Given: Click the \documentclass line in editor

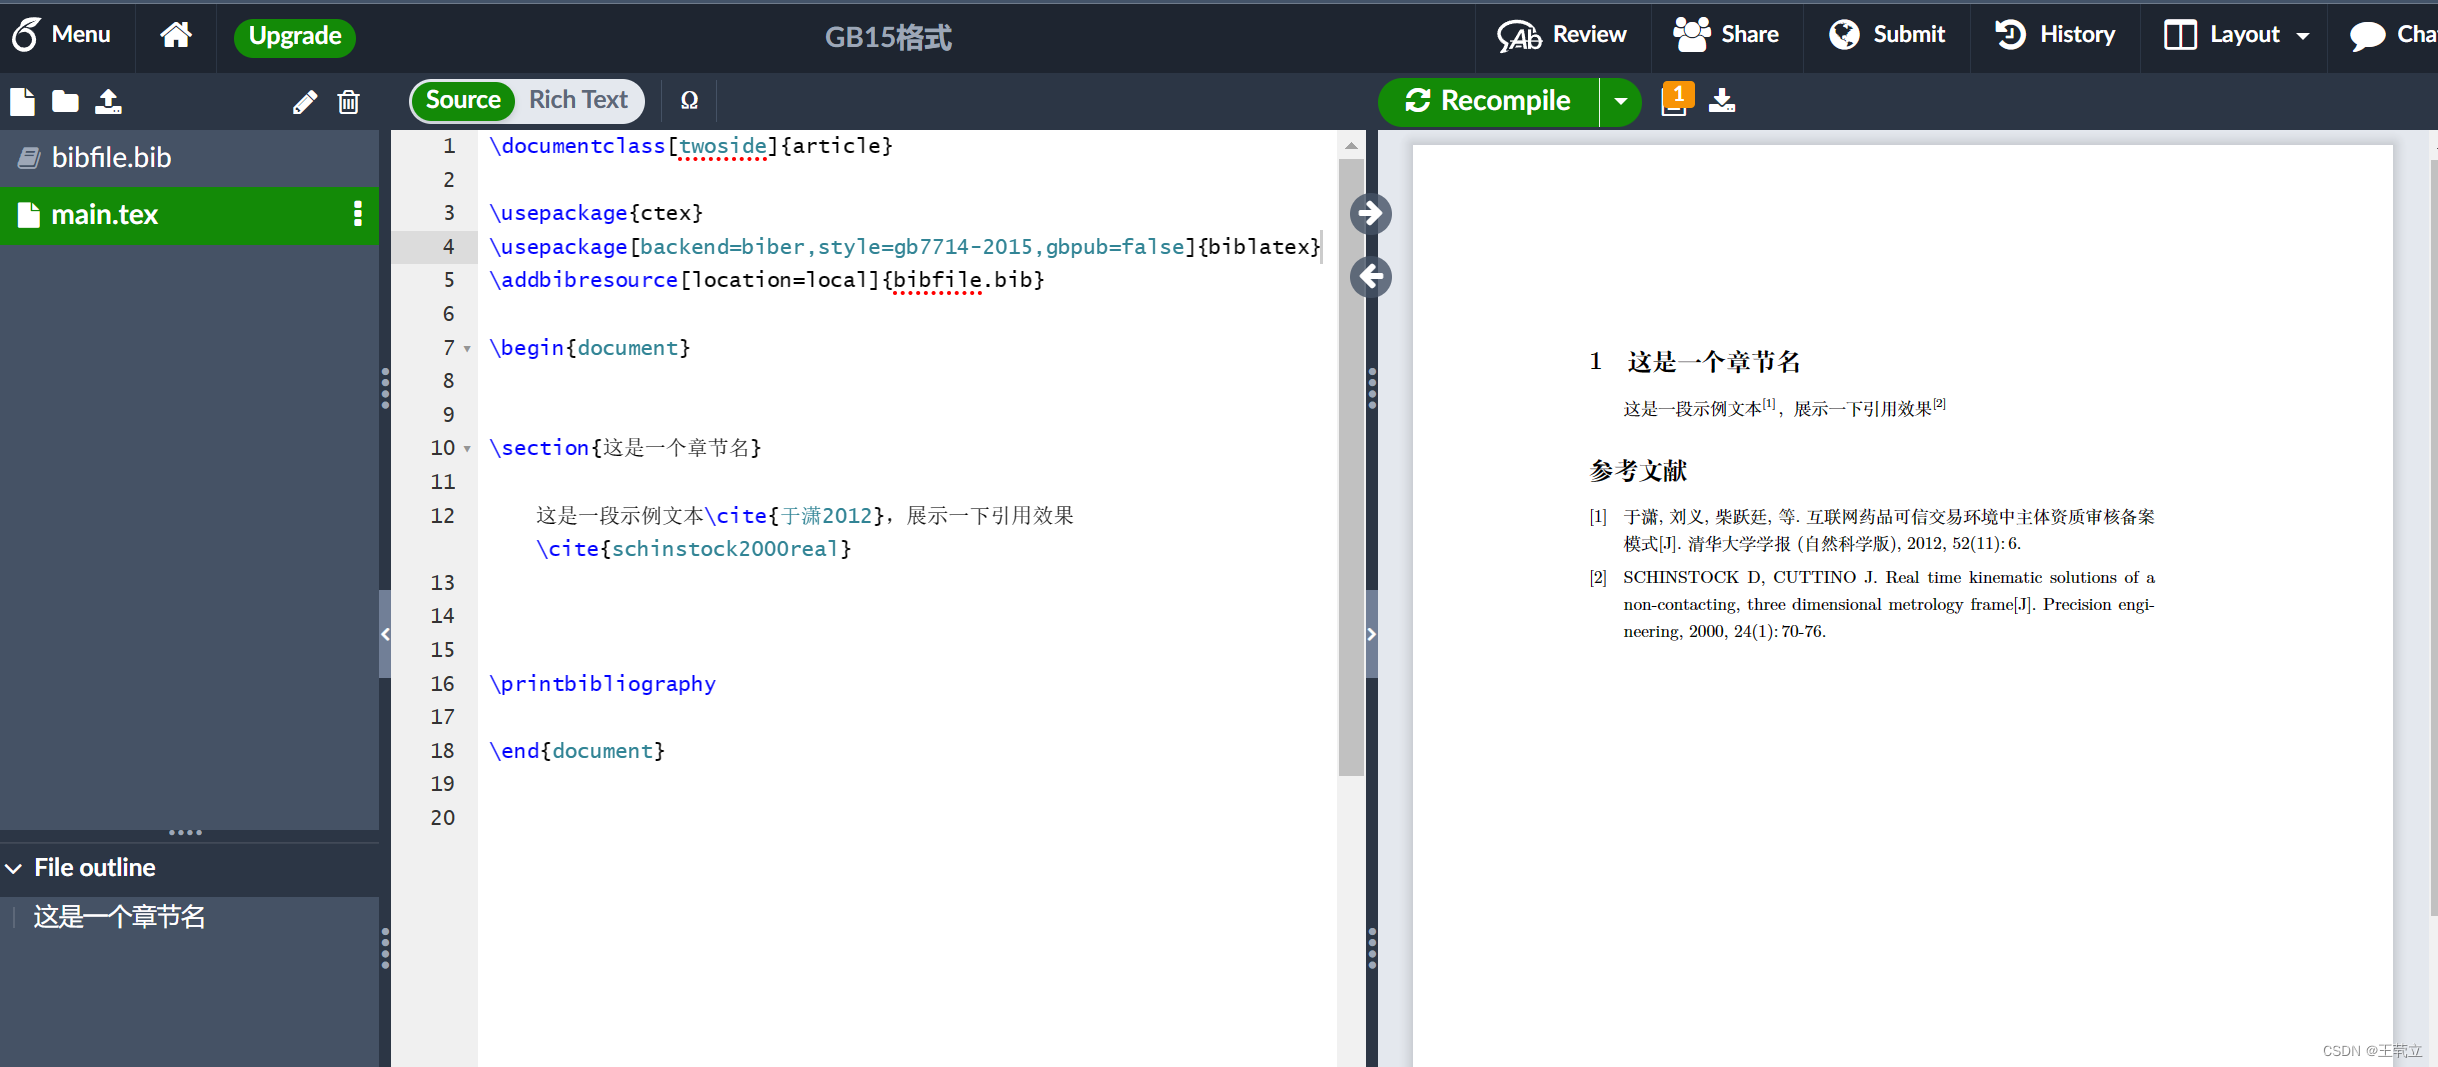Looking at the screenshot, I should [690, 146].
